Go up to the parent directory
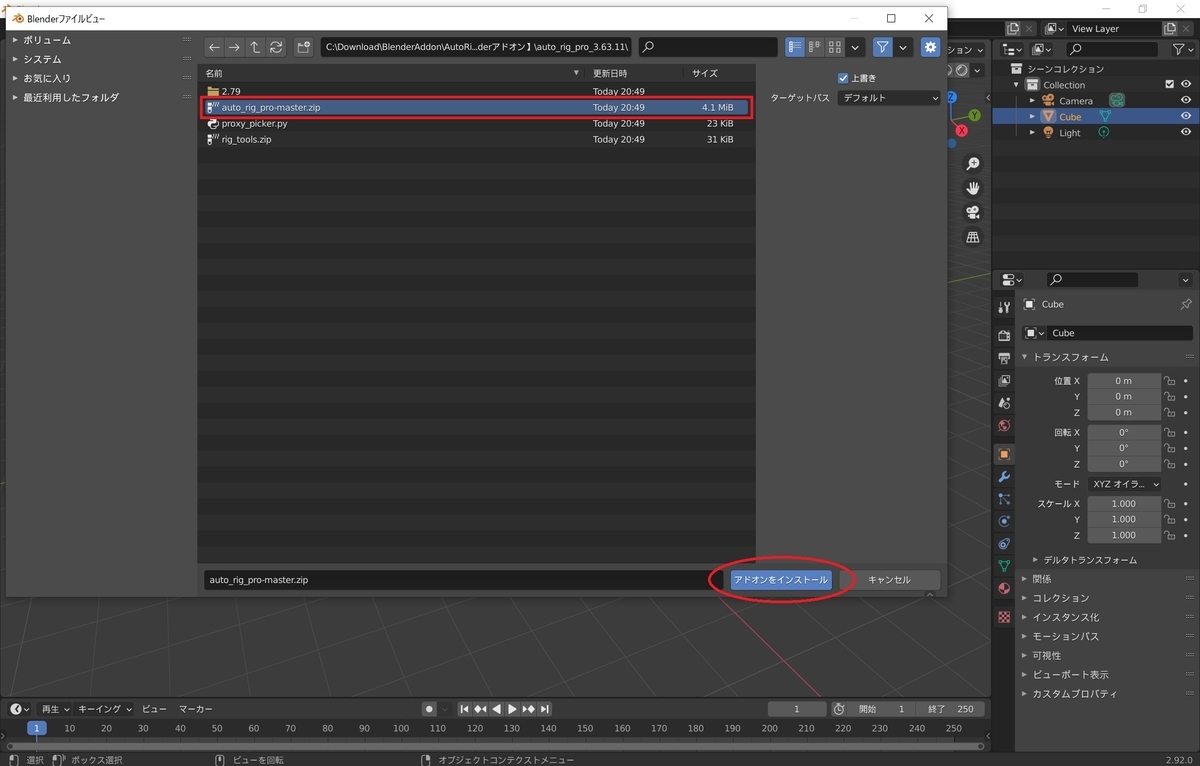The height and width of the screenshot is (766, 1200). coord(255,47)
